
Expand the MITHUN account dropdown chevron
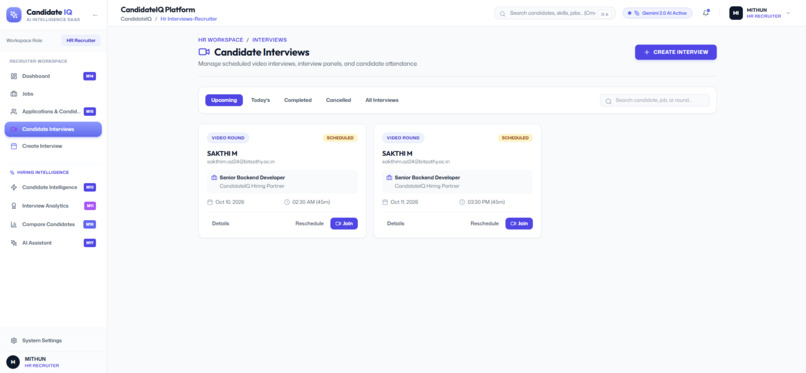[789, 13]
